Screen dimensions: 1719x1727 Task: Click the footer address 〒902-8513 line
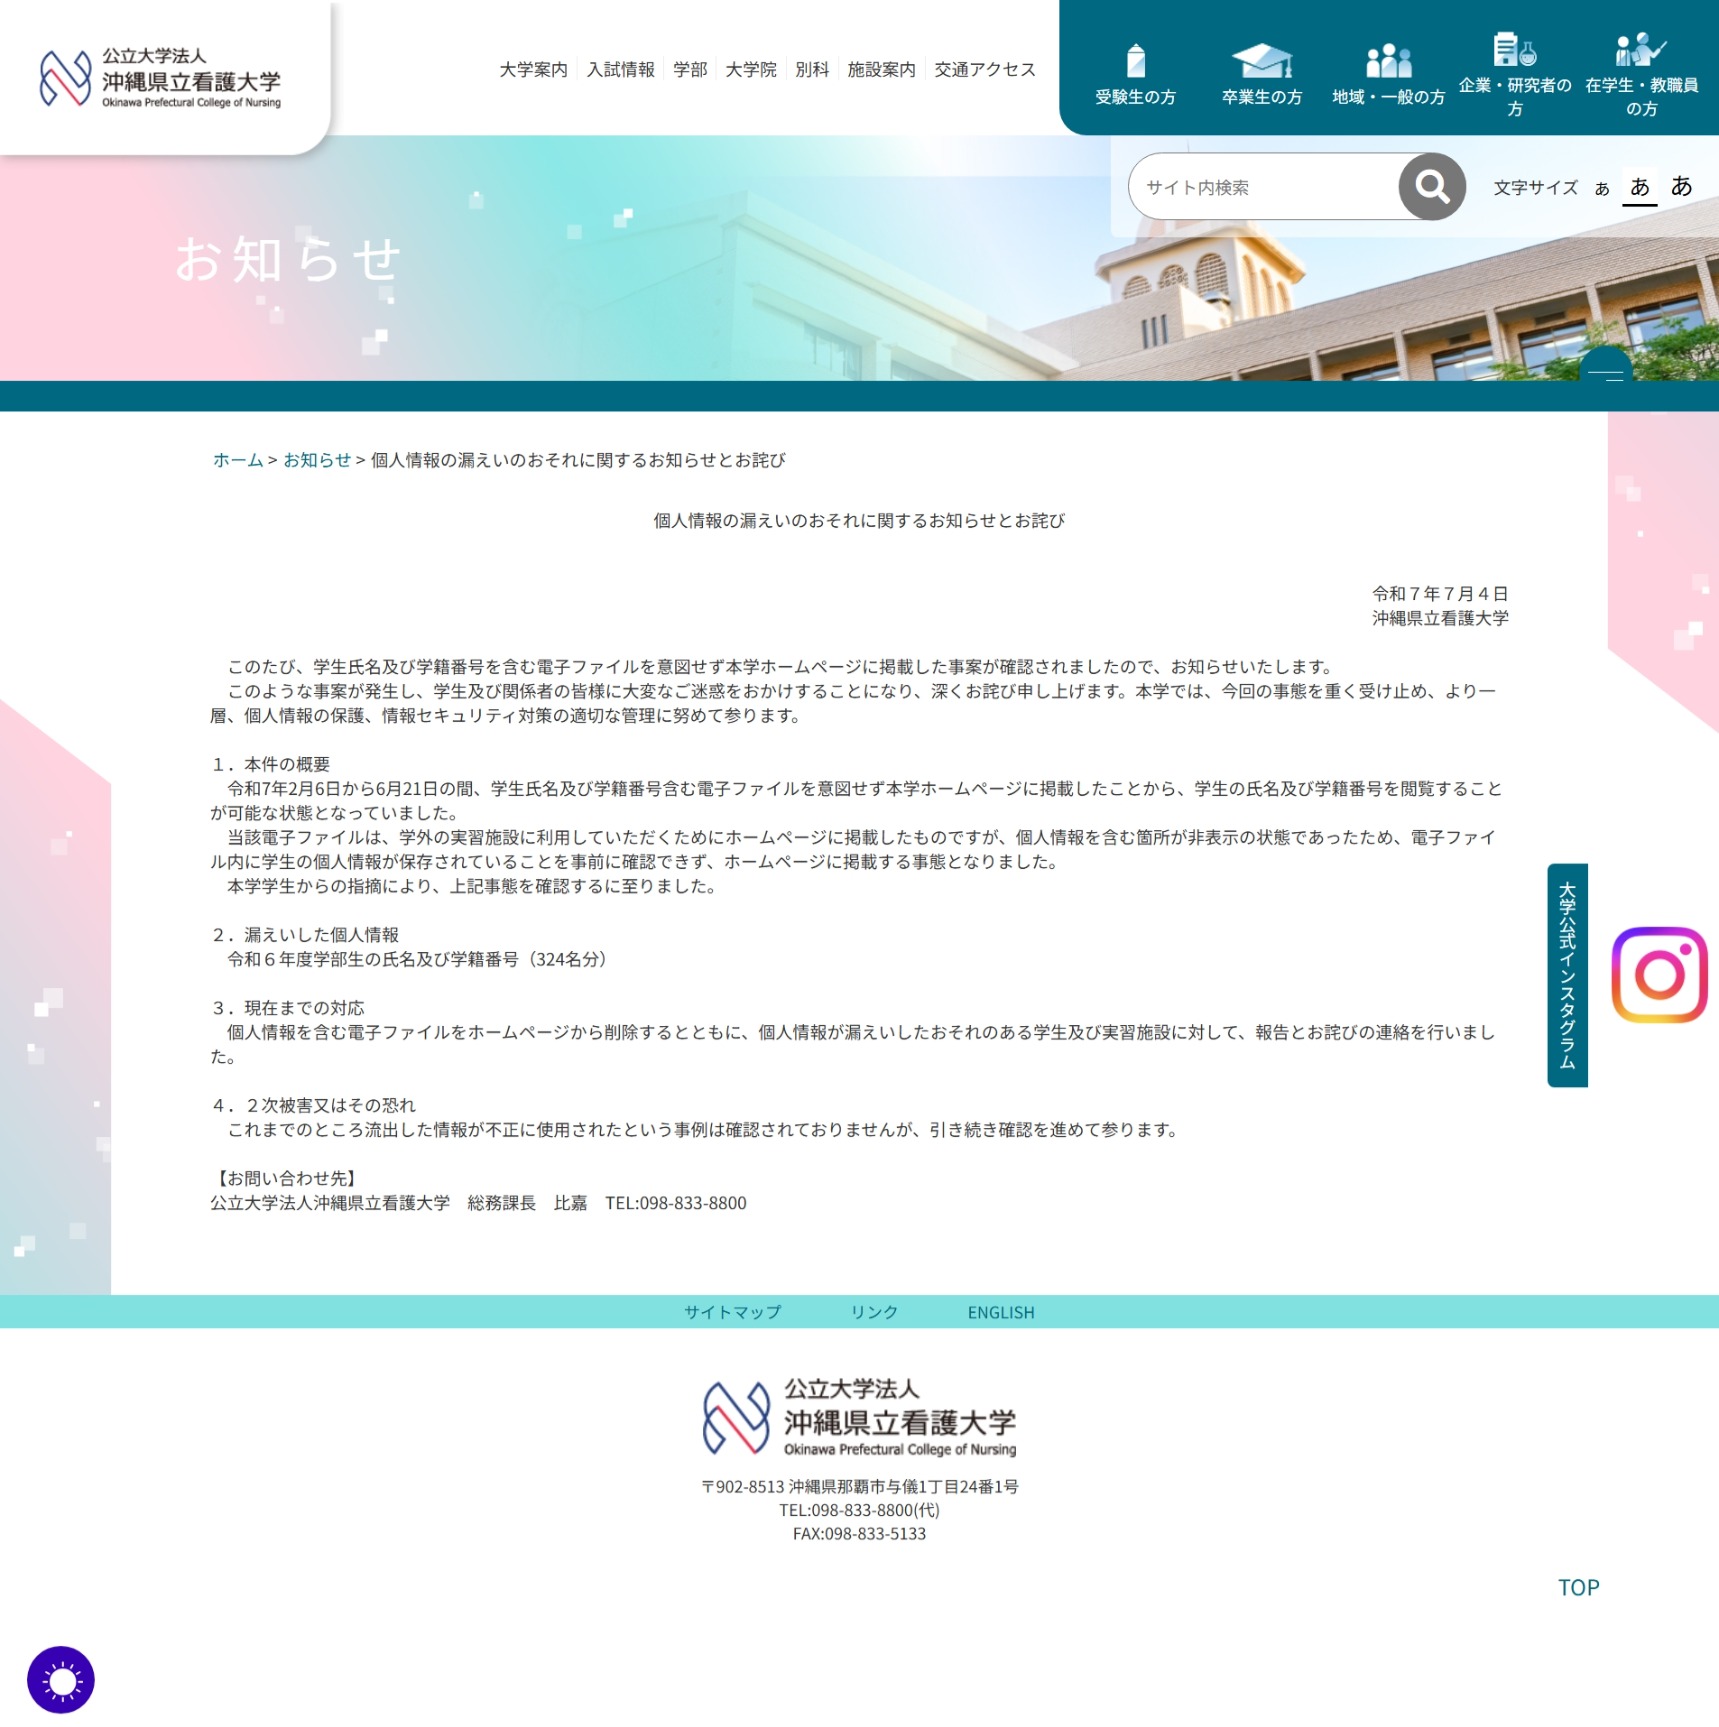[859, 1487]
